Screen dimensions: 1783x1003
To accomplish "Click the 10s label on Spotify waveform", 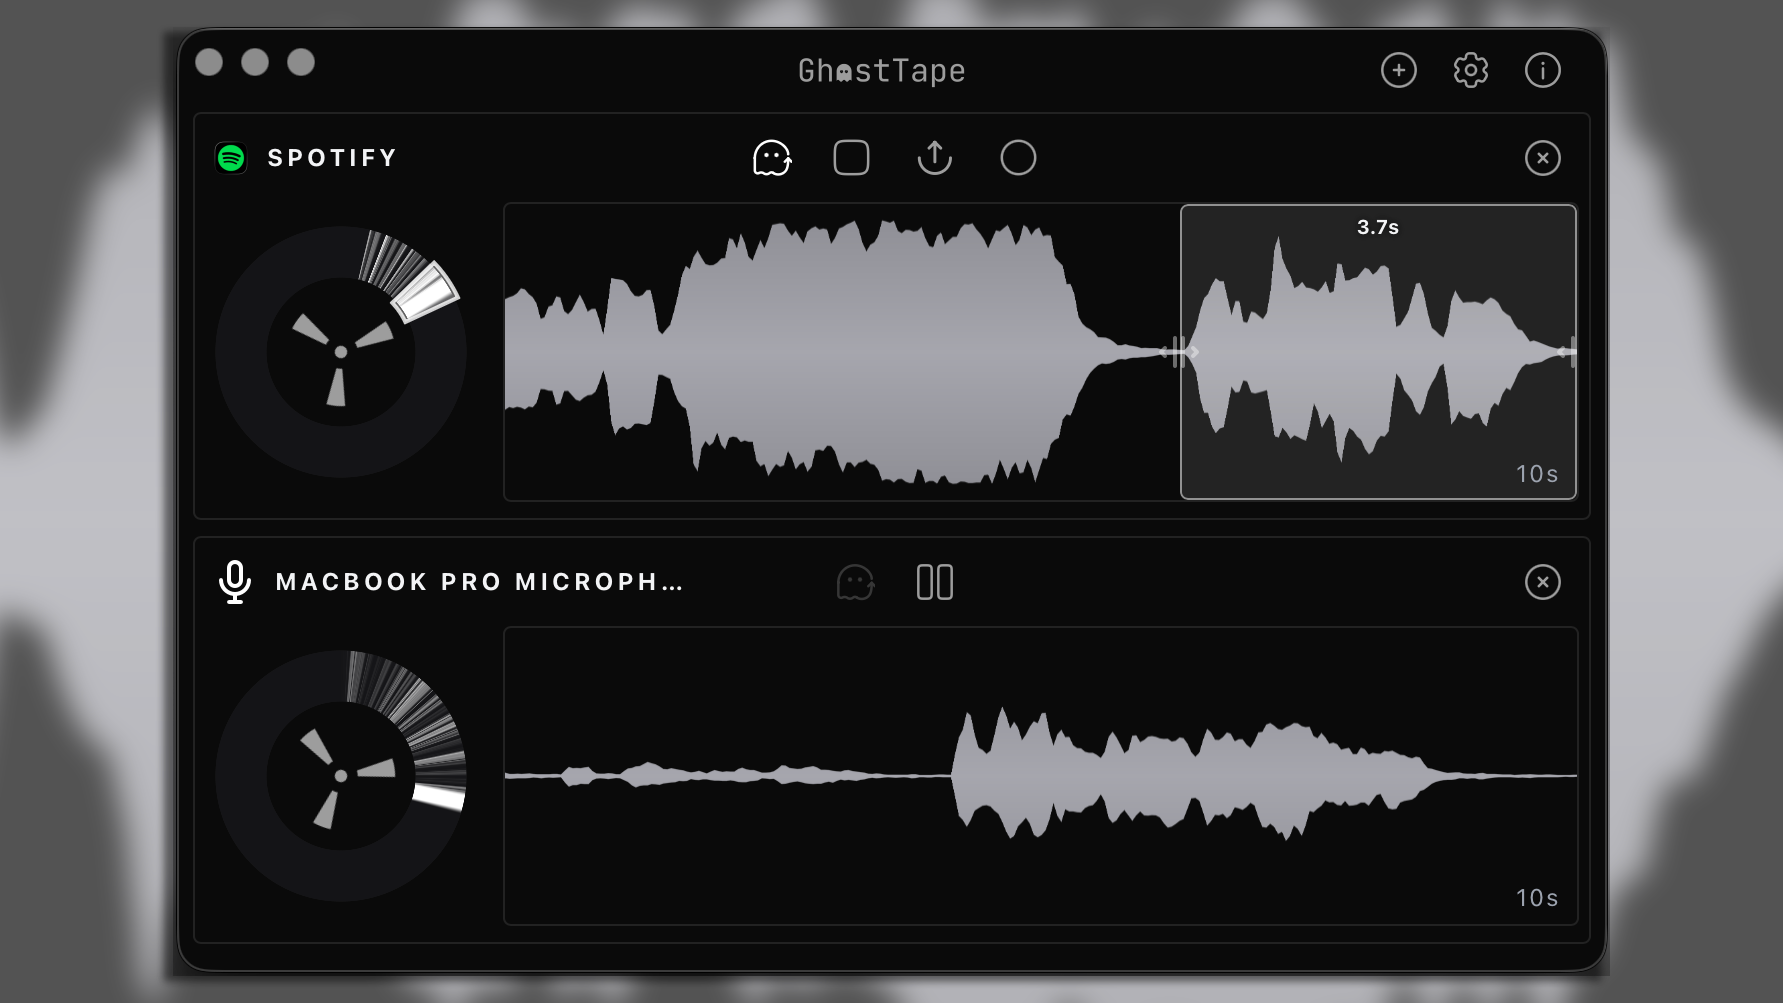I will (1537, 474).
